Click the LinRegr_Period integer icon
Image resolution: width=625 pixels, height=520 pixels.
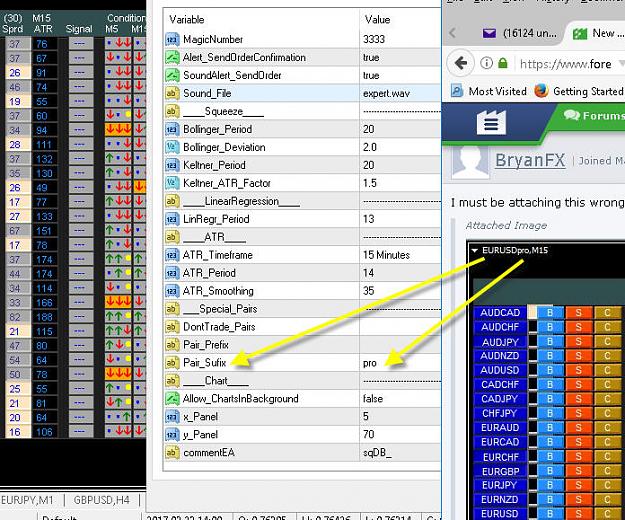pos(172,219)
